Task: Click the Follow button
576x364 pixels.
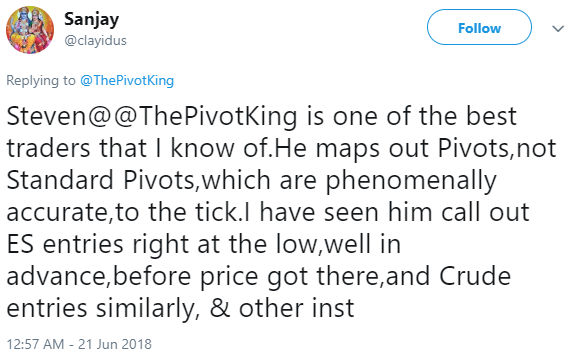Action: [x=479, y=28]
